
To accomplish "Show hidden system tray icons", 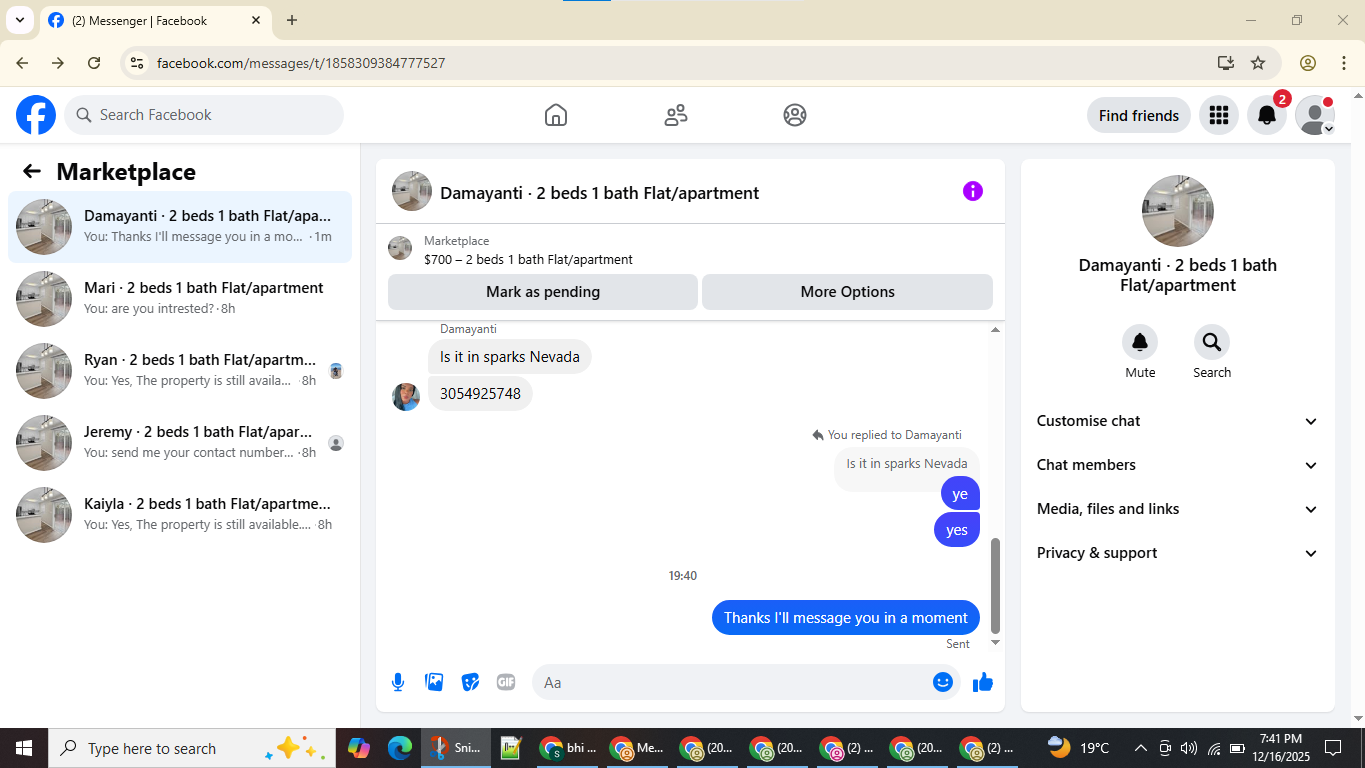I will [1140, 748].
